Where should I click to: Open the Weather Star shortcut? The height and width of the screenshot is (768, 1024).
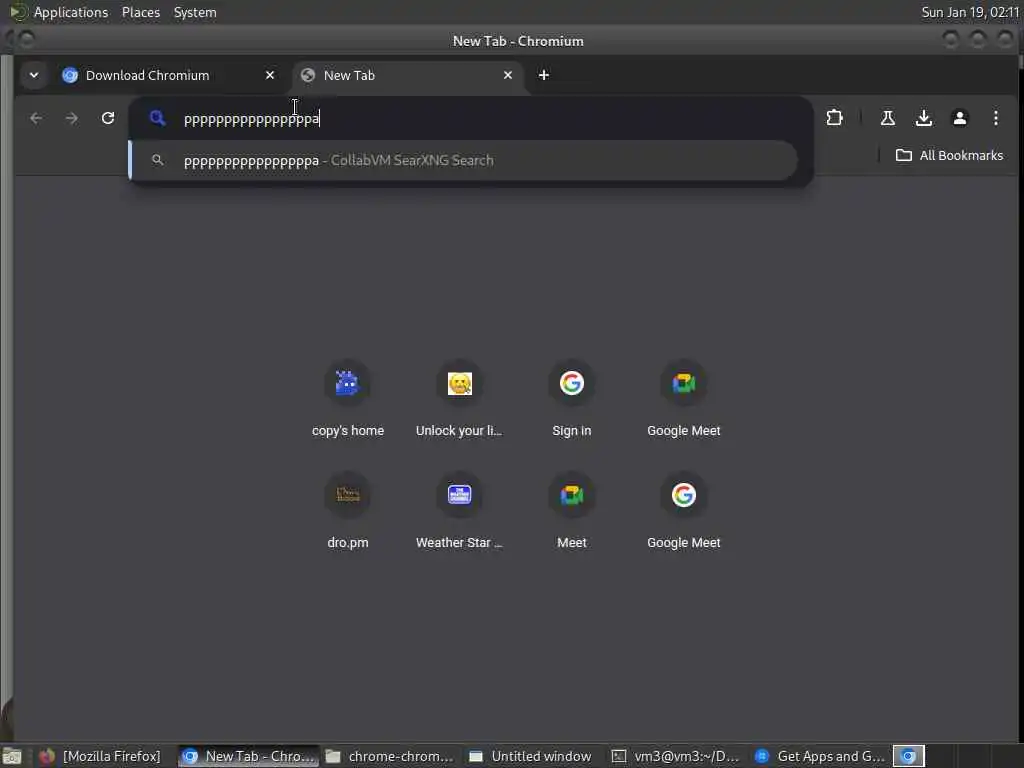459,511
